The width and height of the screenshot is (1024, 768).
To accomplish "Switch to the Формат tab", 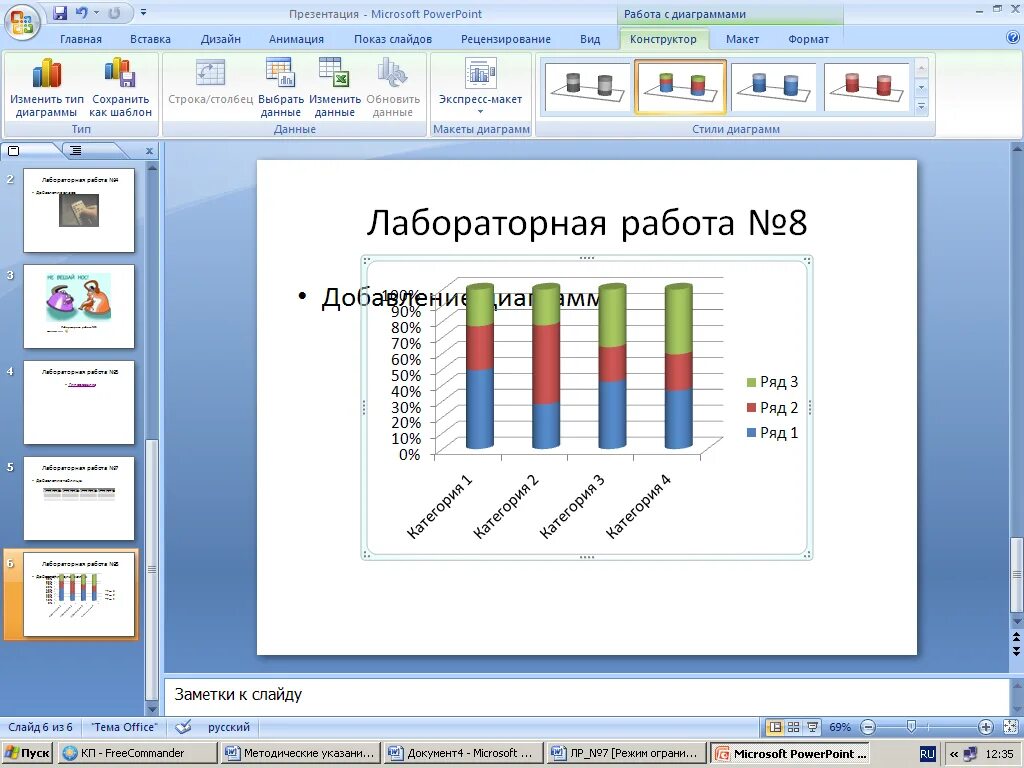I will point(808,39).
